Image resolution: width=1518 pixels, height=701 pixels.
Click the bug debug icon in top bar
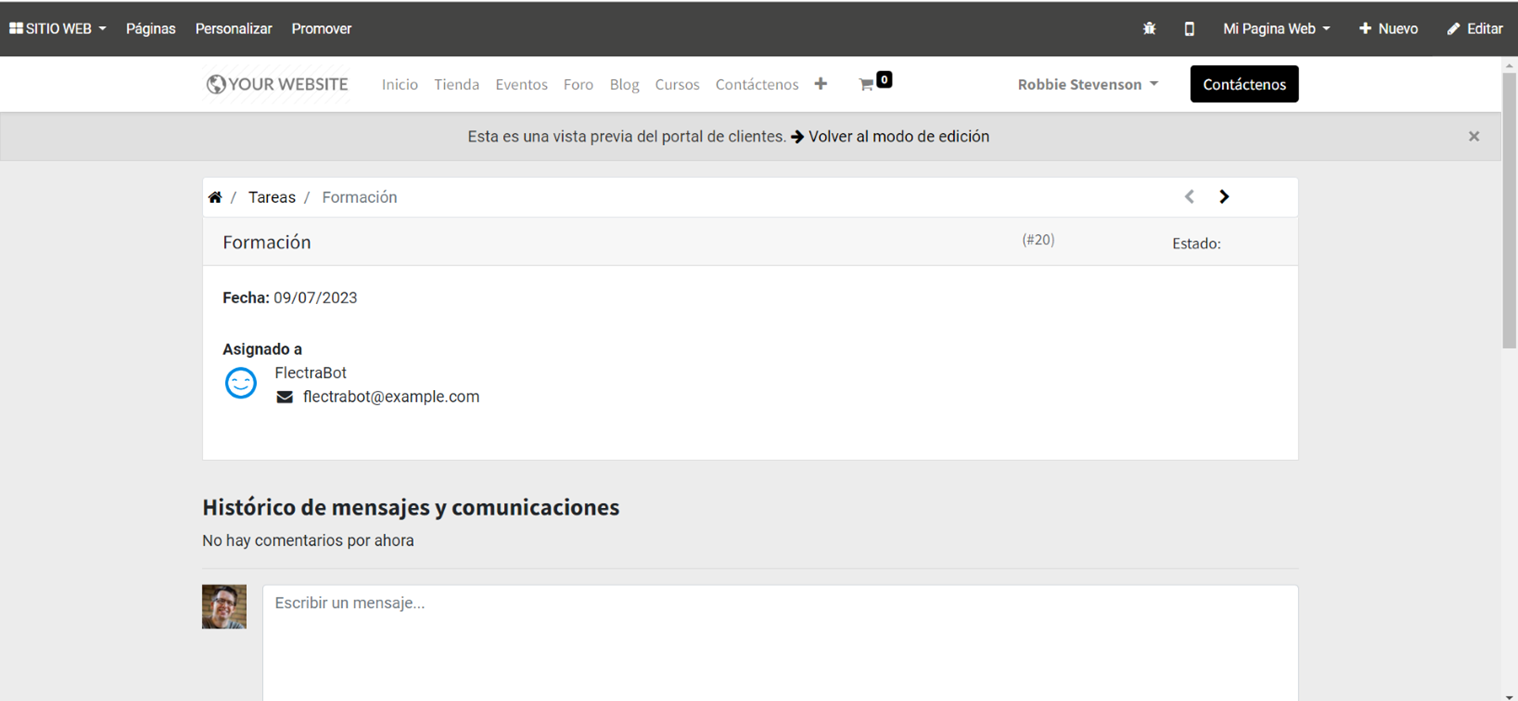[x=1149, y=29]
